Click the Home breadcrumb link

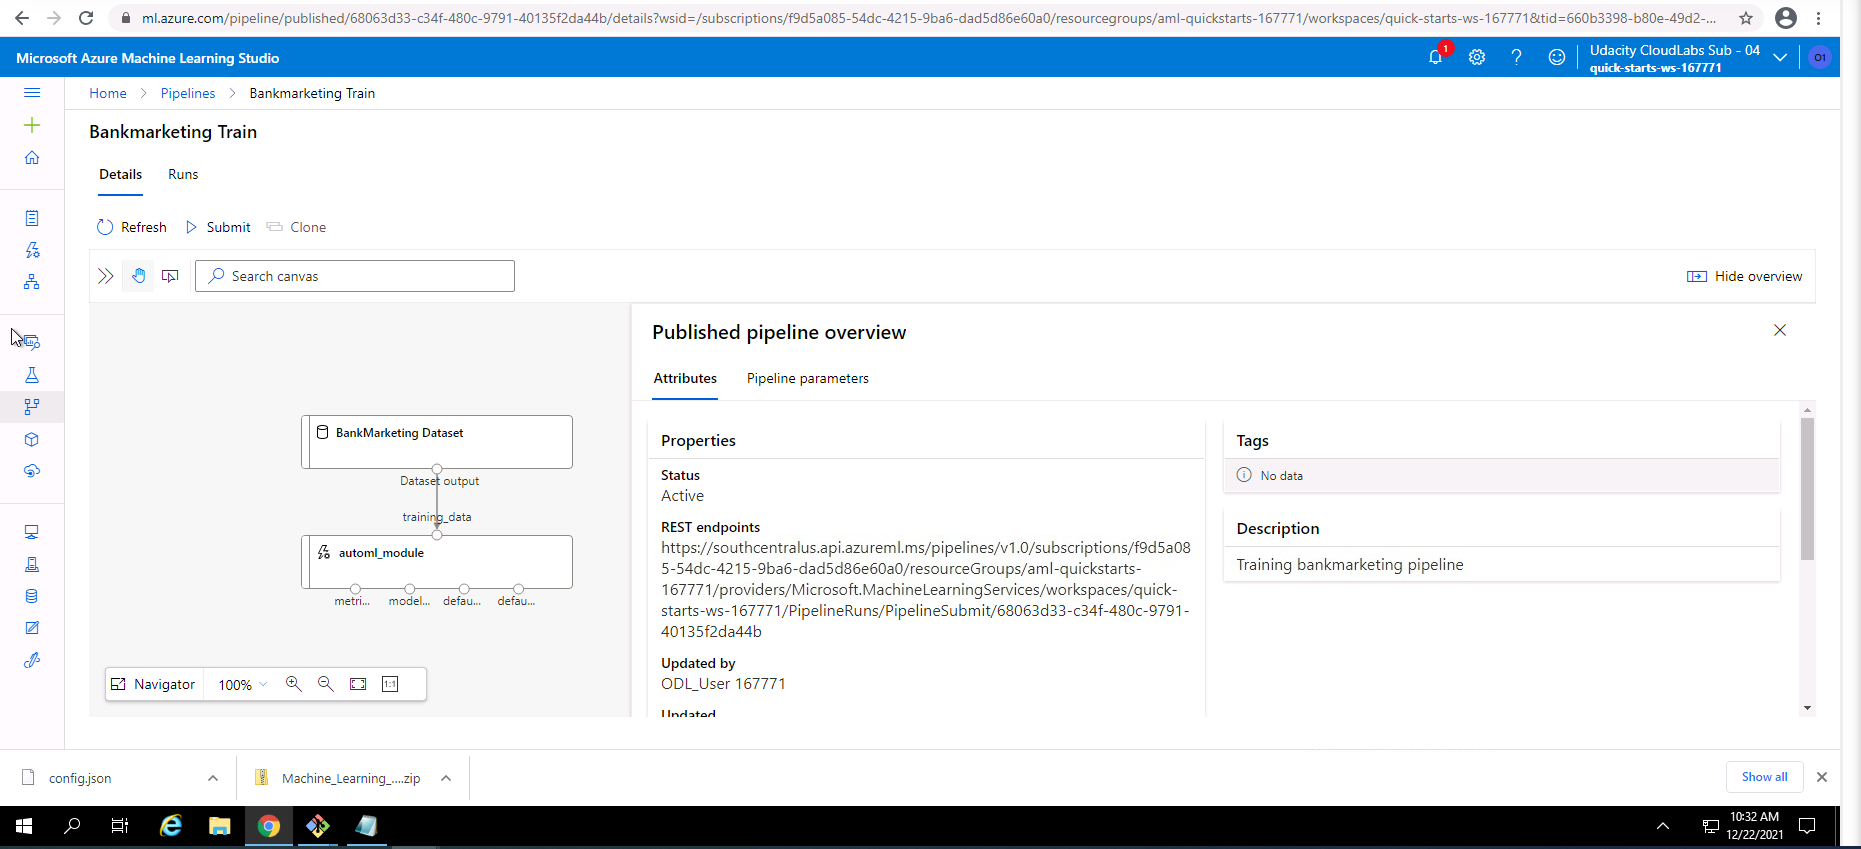[108, 93]
